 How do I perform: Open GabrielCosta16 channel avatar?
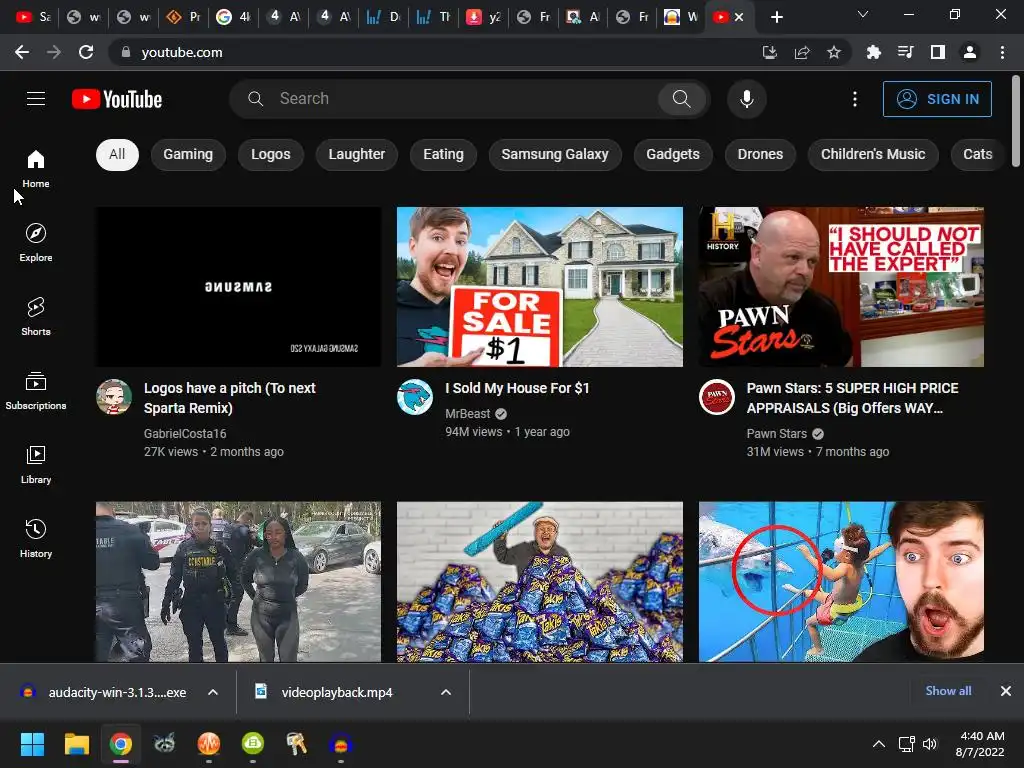(x=114, y=396)
